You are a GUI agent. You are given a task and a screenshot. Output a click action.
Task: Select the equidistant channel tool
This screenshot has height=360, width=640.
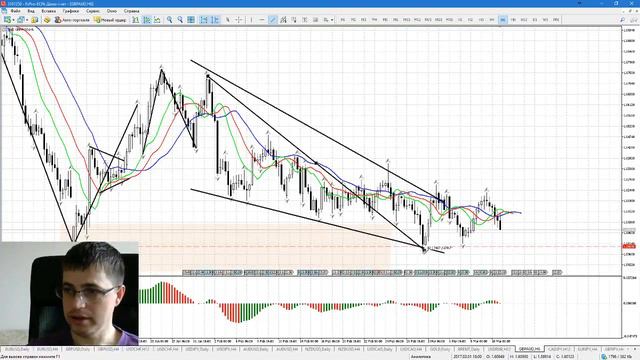point(283,20)
